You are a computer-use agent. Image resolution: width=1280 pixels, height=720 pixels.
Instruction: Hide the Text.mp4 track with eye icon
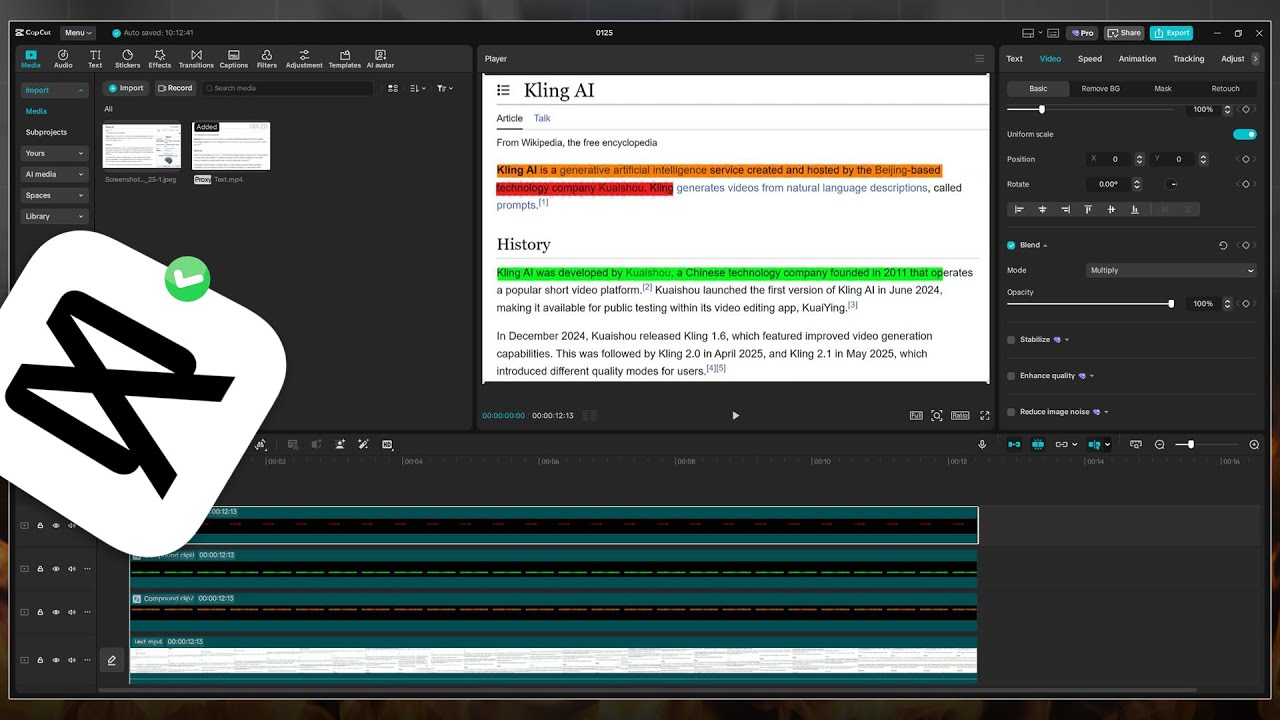point(56,660)
